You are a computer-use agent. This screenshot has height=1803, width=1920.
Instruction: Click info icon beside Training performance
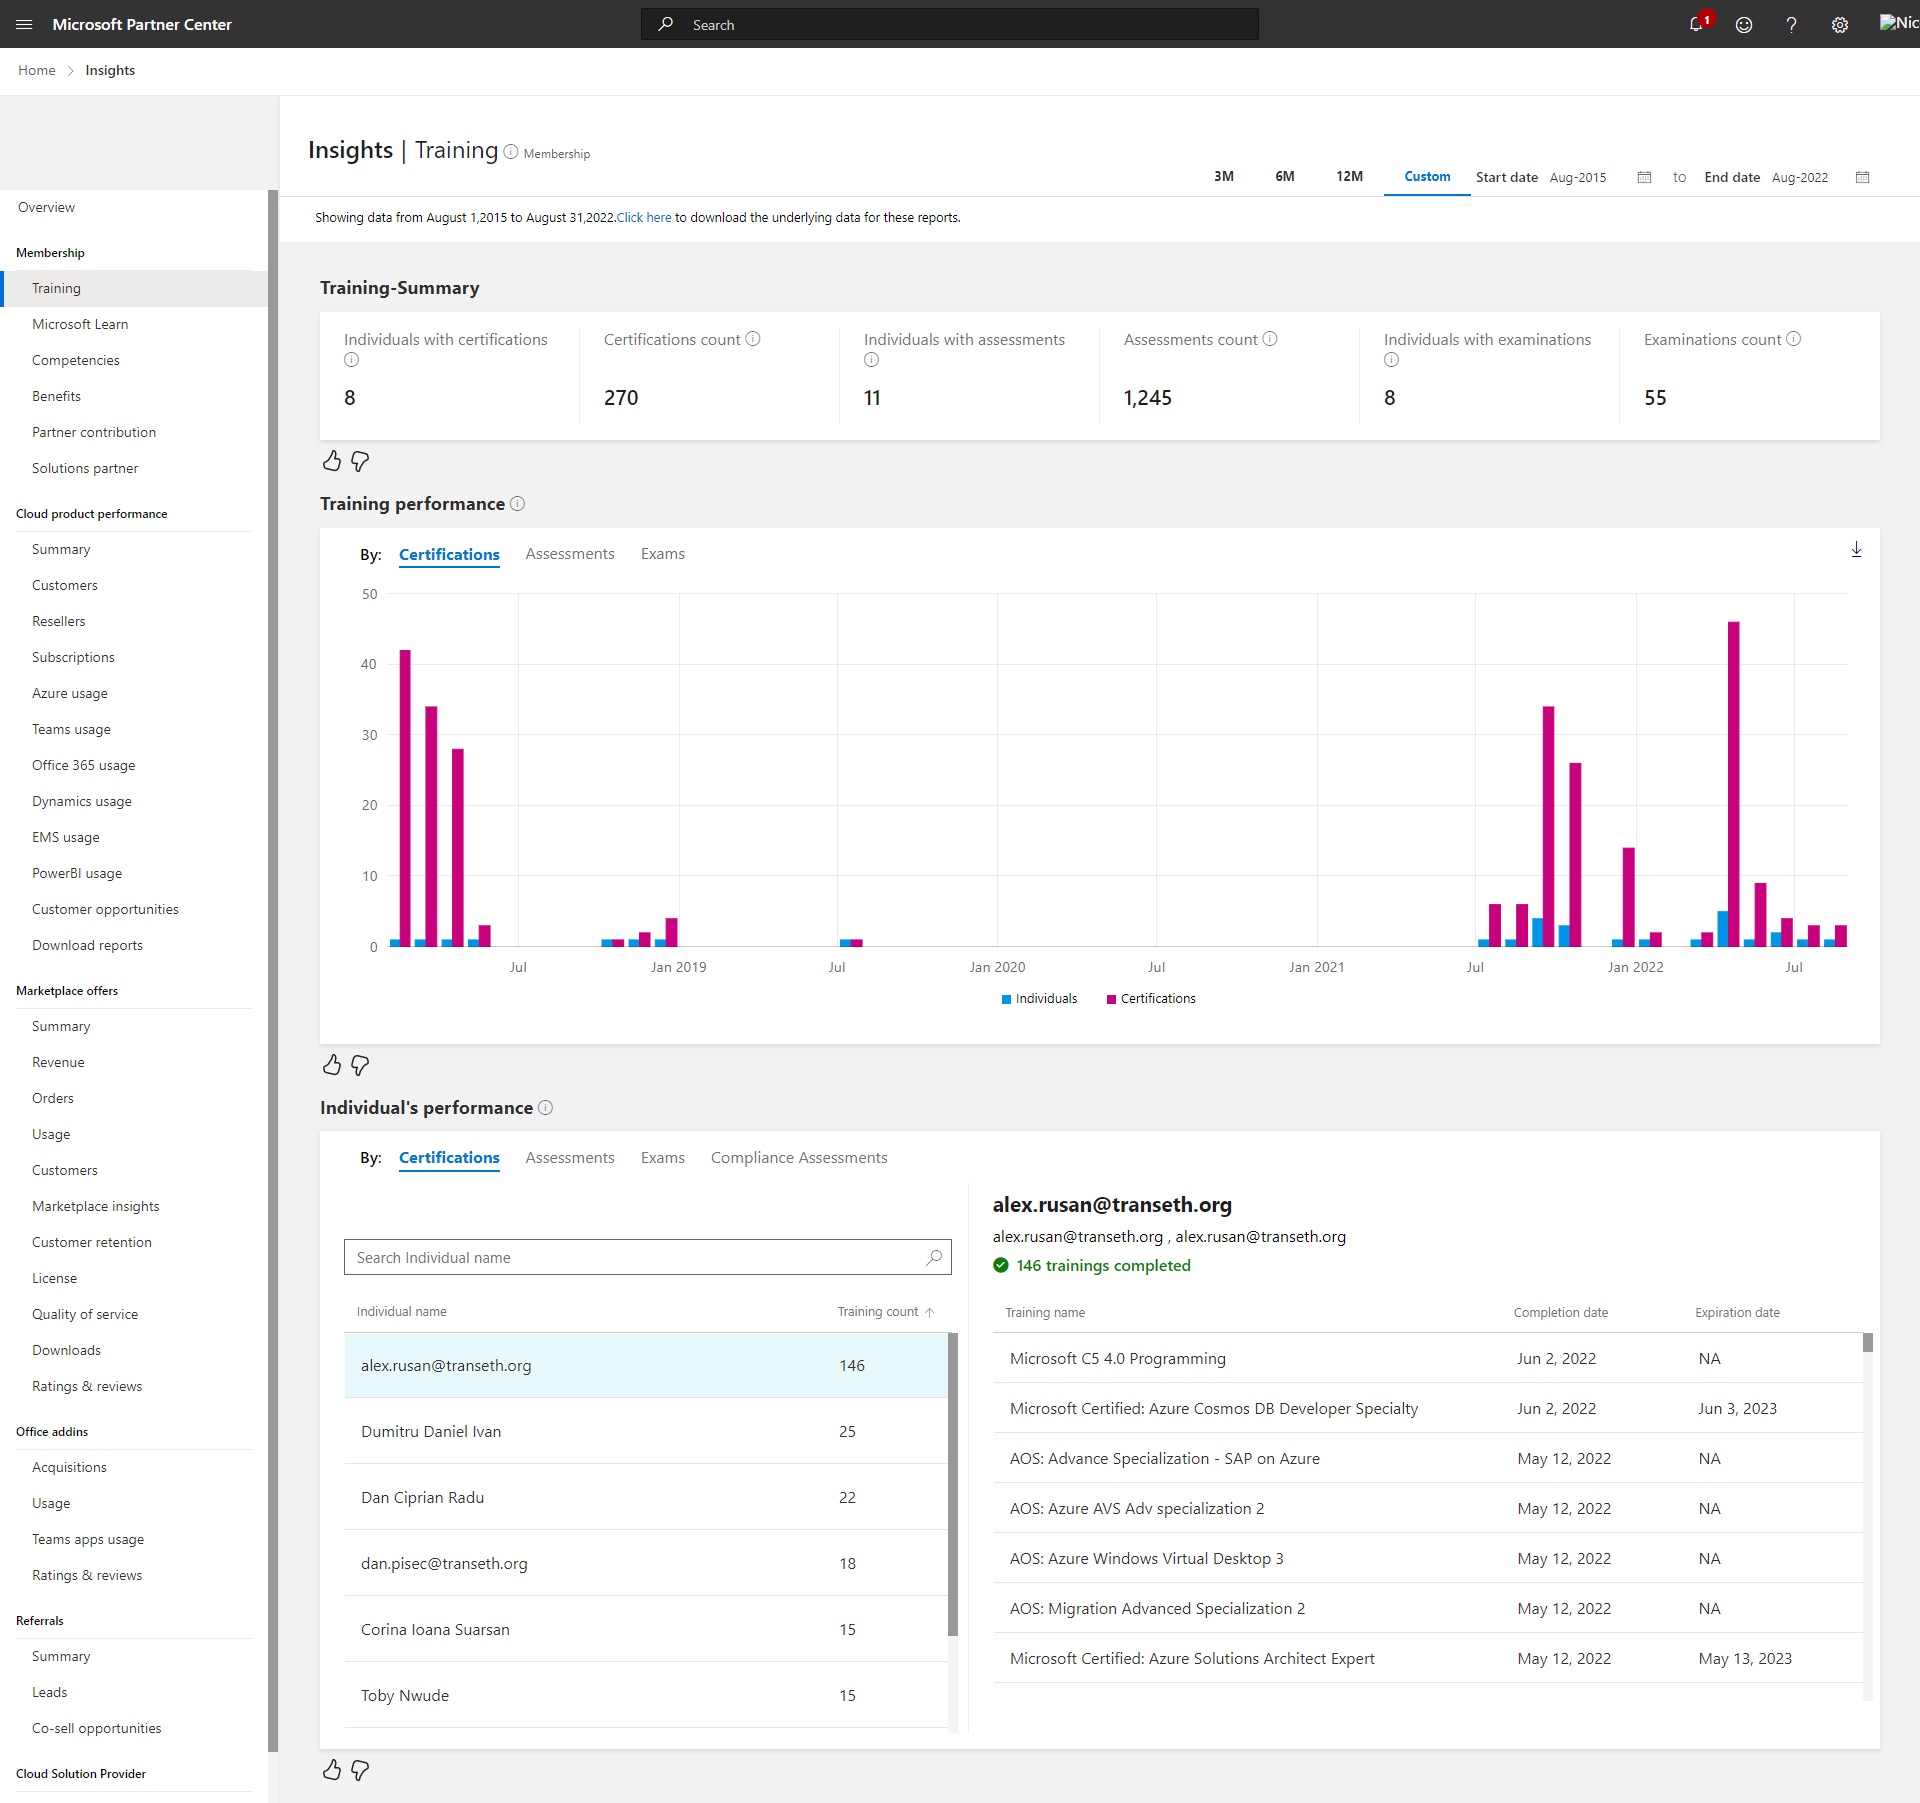tap(517, 504)
